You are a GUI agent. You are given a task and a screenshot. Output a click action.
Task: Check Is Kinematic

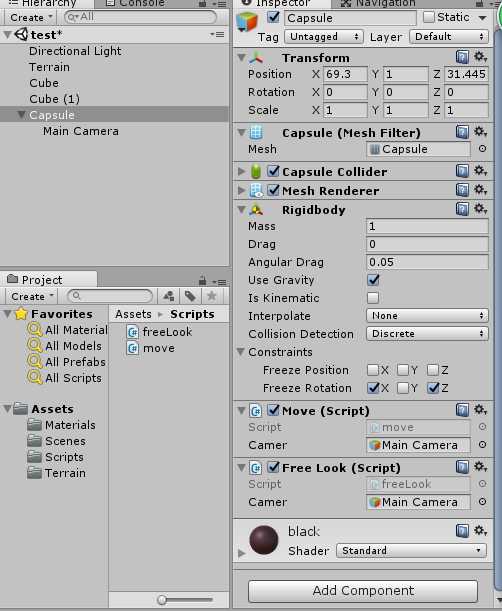click(x=373, y=298)
